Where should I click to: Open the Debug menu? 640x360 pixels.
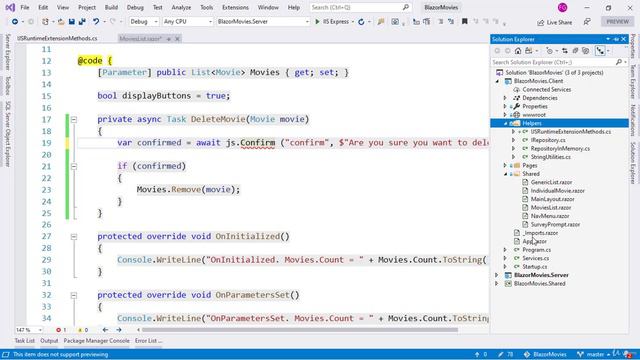click(x=135, y=7)
